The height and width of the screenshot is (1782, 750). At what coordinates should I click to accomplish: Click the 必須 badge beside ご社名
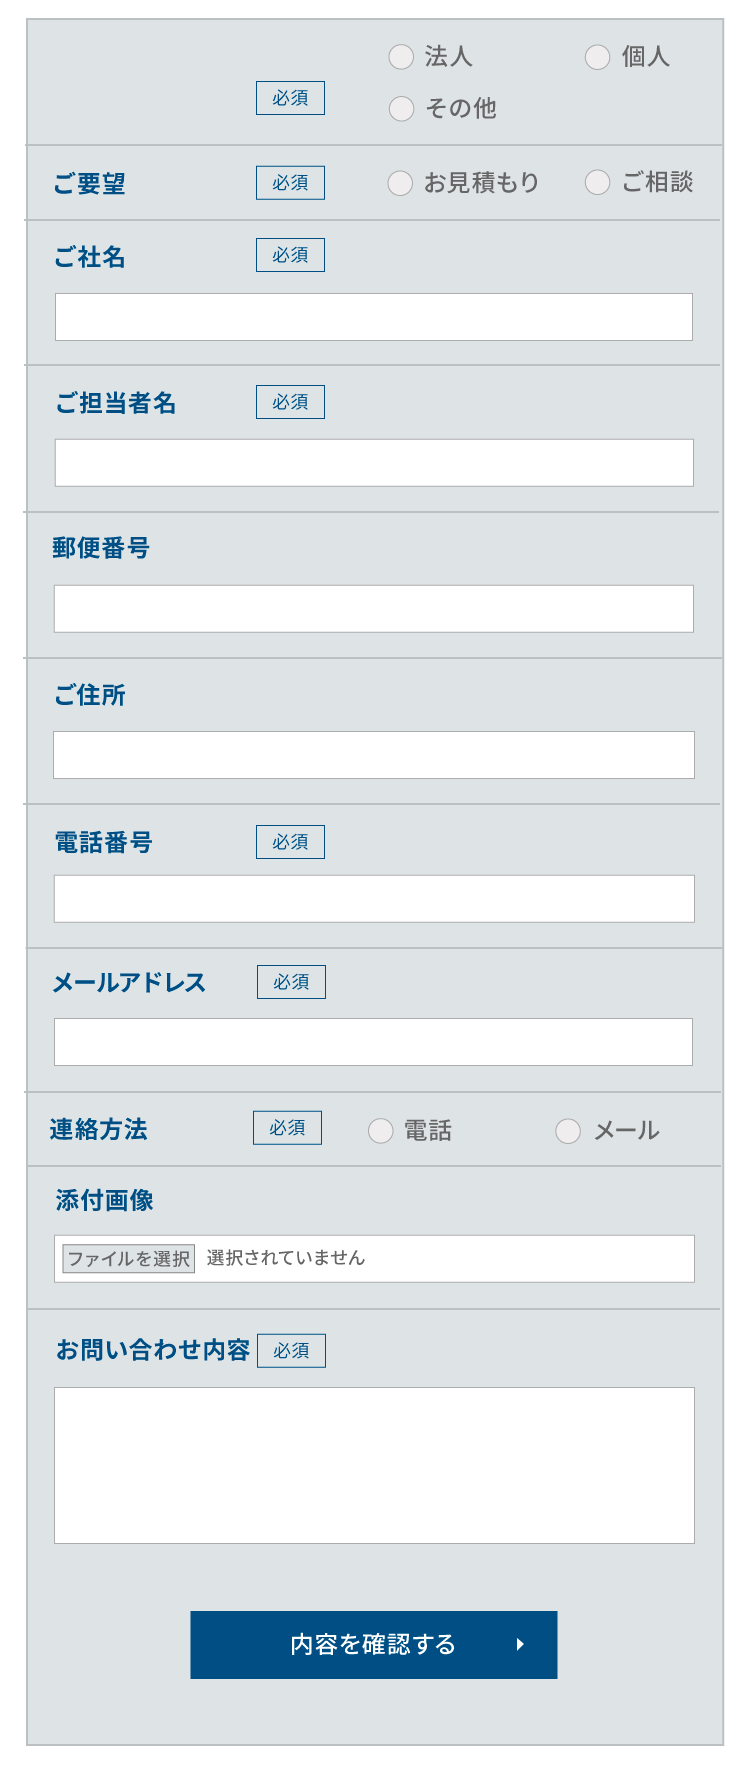pos(290,255)
